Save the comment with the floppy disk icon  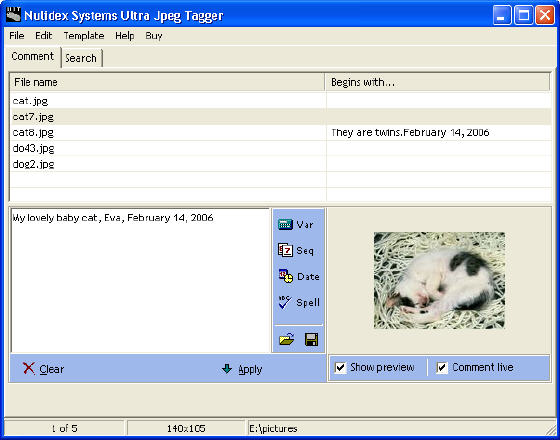point(311,339)
